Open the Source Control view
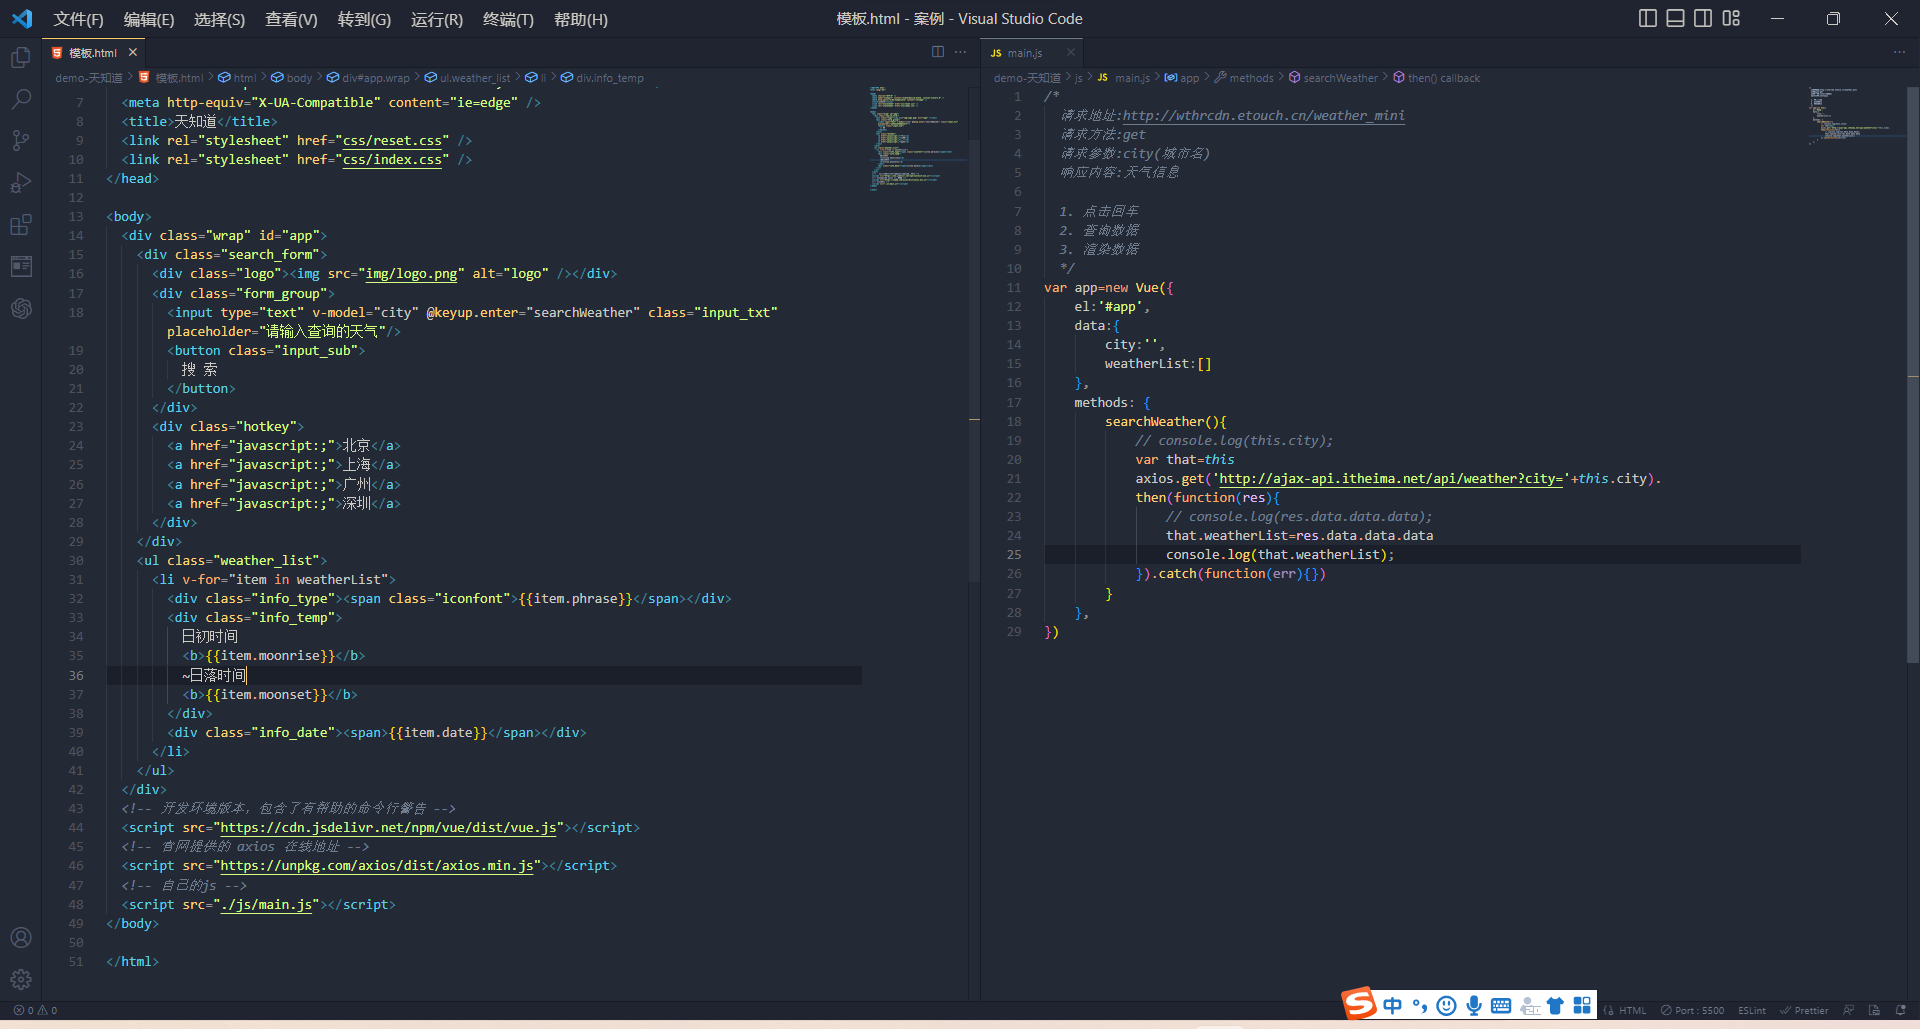Screen dimensions: 1920x1029 point(21,140)
